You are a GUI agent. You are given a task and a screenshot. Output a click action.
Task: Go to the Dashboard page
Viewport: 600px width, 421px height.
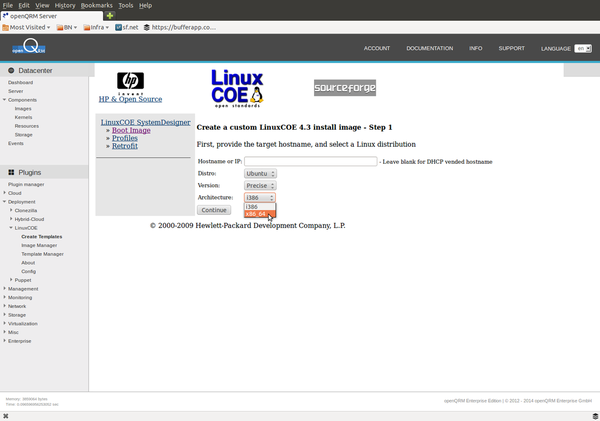tap(20, 82)
